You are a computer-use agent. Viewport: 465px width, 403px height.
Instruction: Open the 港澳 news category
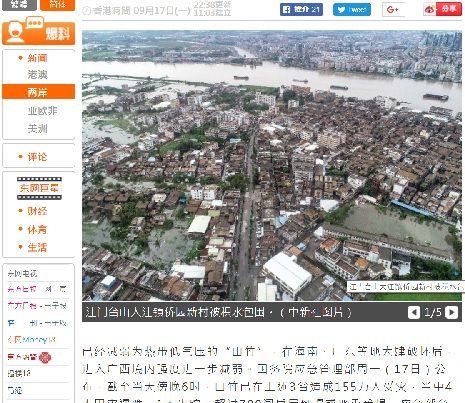tap(37, 75)
